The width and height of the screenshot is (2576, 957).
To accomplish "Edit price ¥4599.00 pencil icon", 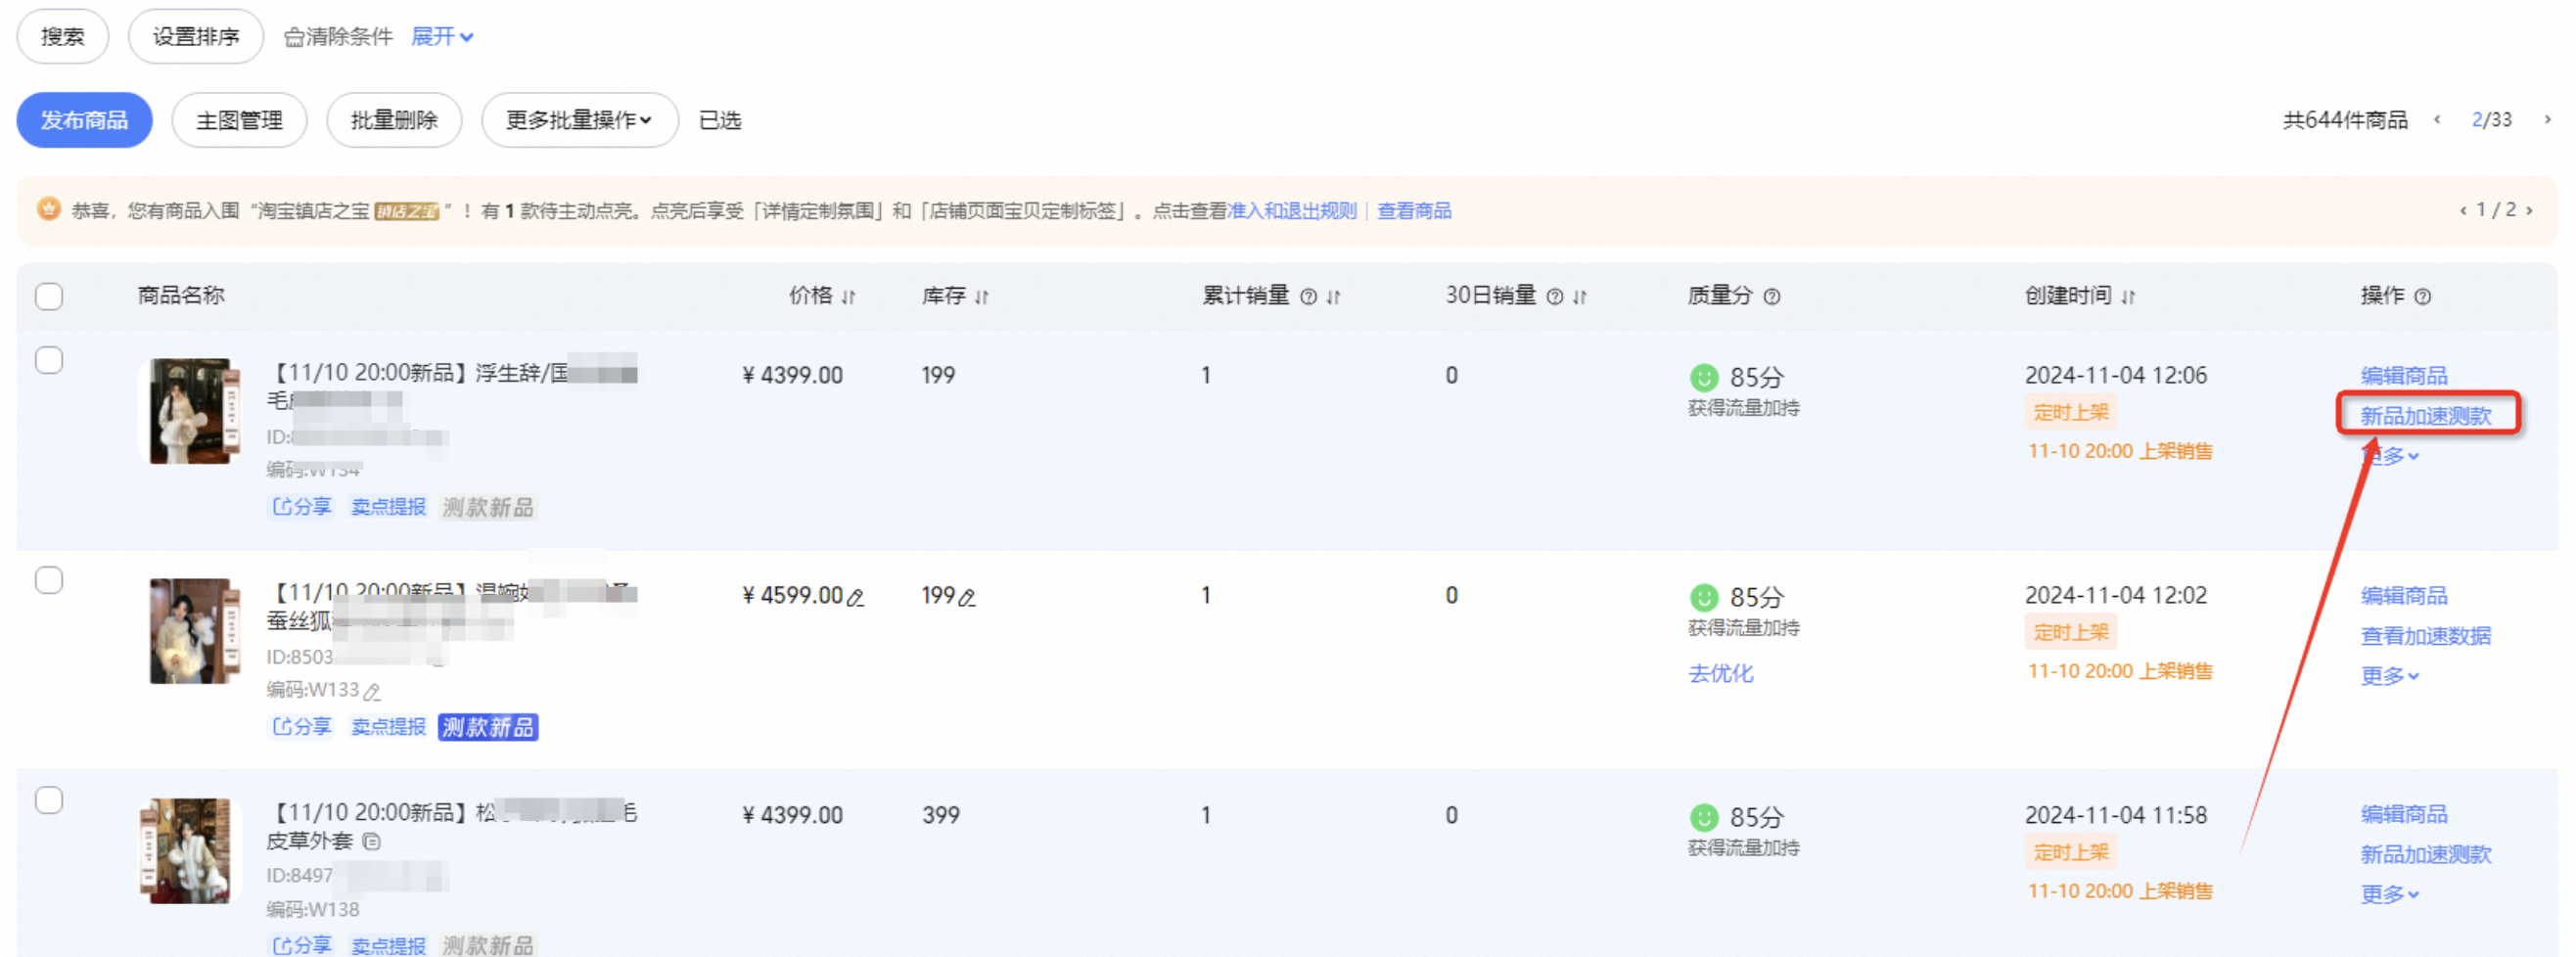I will [855, 597].
